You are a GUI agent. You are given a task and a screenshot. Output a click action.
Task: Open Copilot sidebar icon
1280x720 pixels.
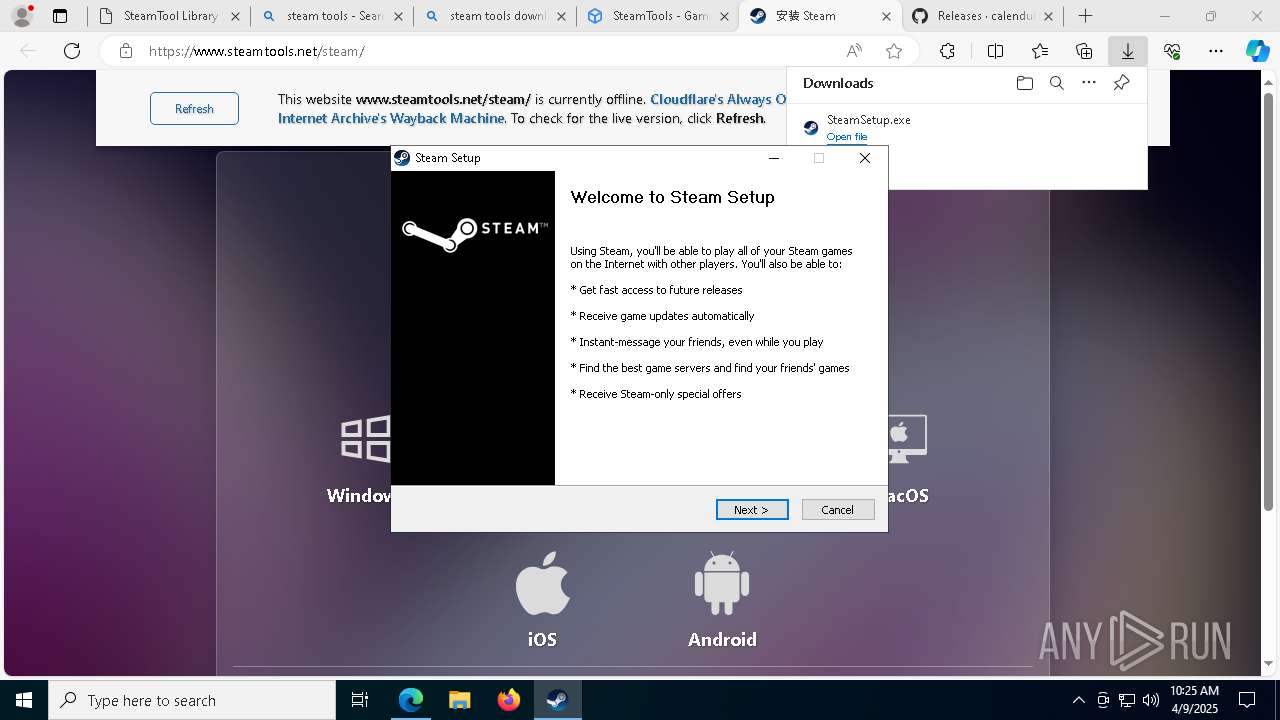(1257, 51)
